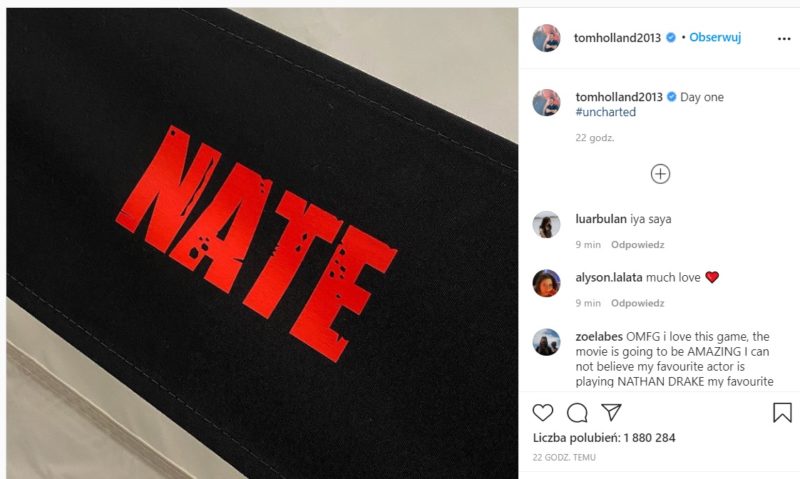Viewport: 800px width, 479px height.
Task: Open zoelabes username link
Action: 599,337
